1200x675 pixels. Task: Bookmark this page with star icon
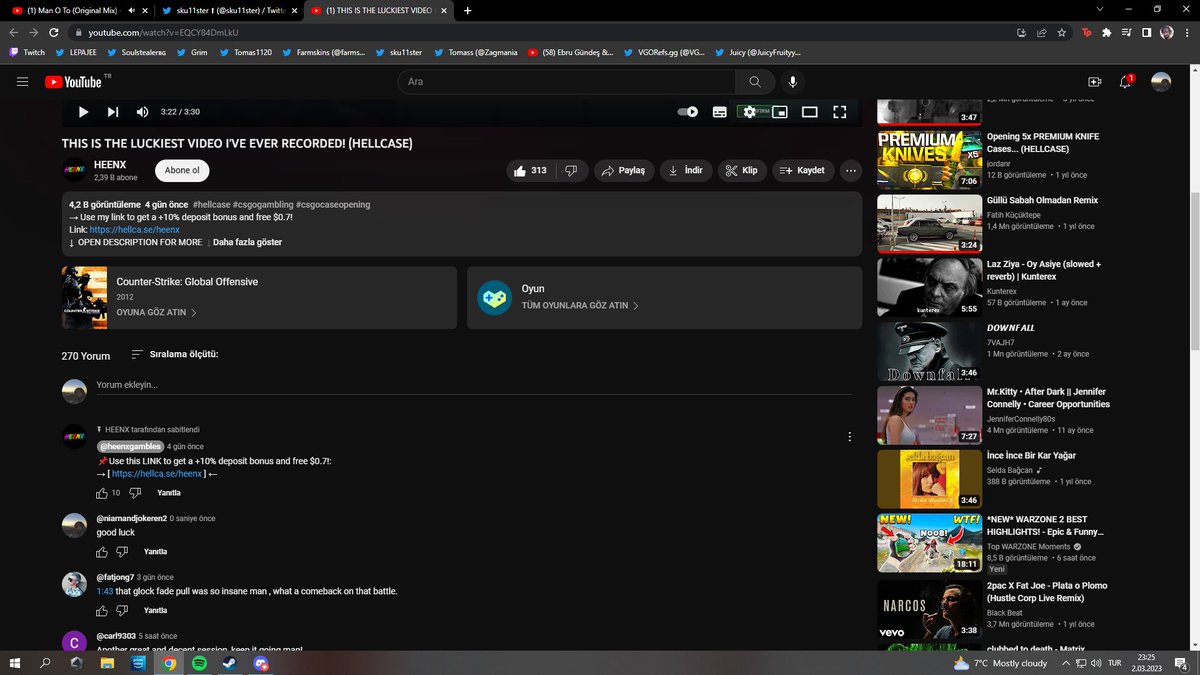1064,32
